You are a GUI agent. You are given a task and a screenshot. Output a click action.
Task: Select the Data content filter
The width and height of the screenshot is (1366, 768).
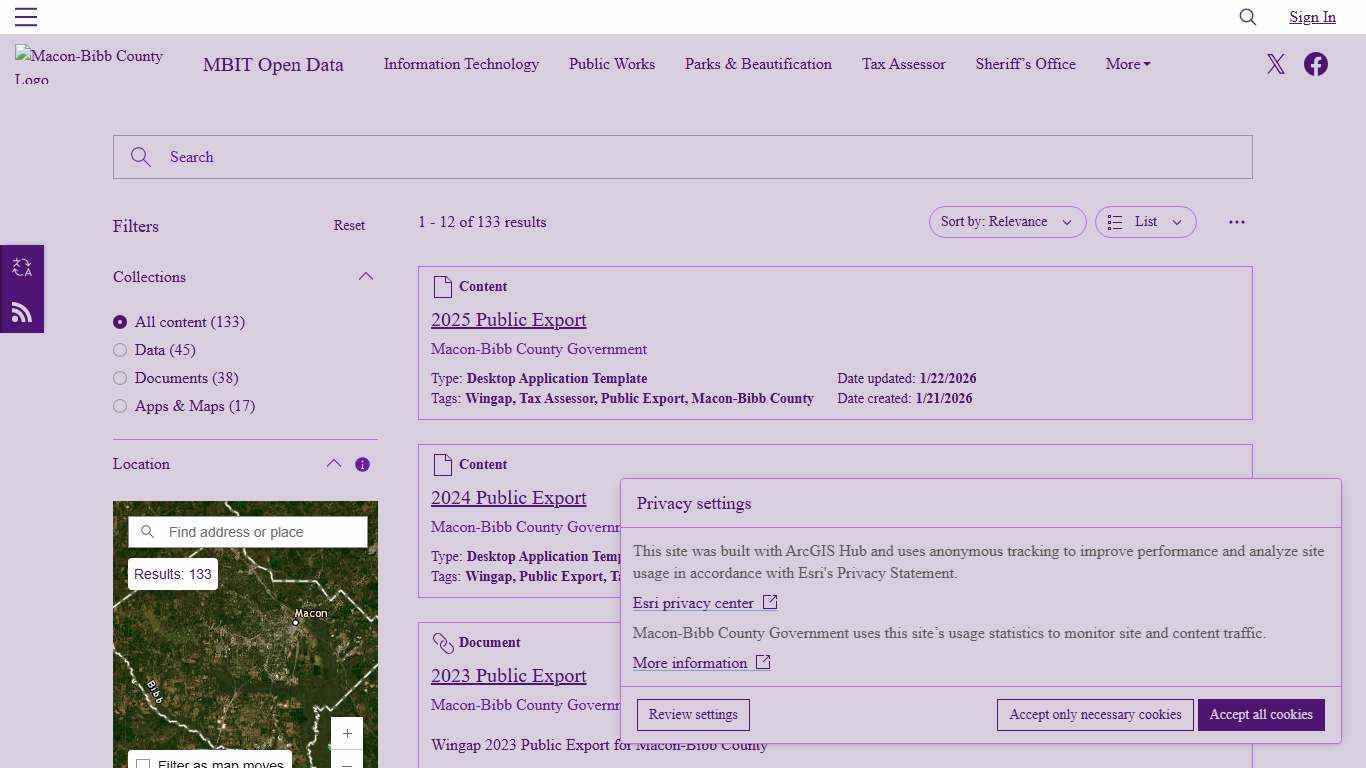(x=120, y=350)
